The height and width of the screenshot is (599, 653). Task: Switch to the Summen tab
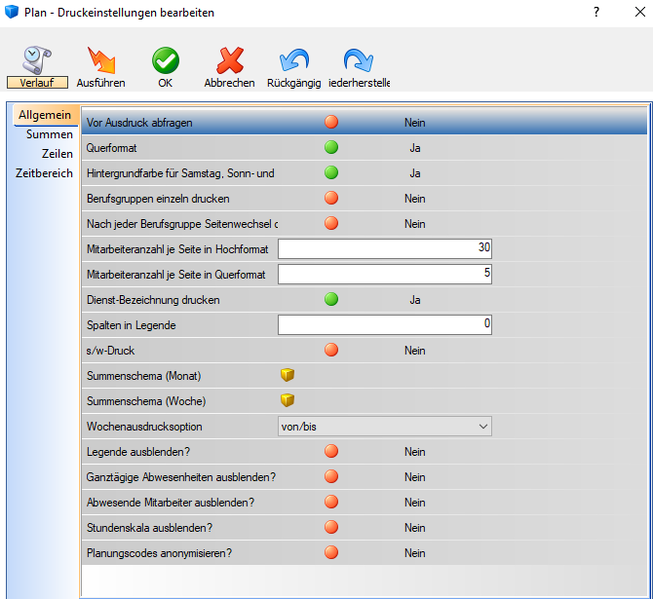point(50,134)
